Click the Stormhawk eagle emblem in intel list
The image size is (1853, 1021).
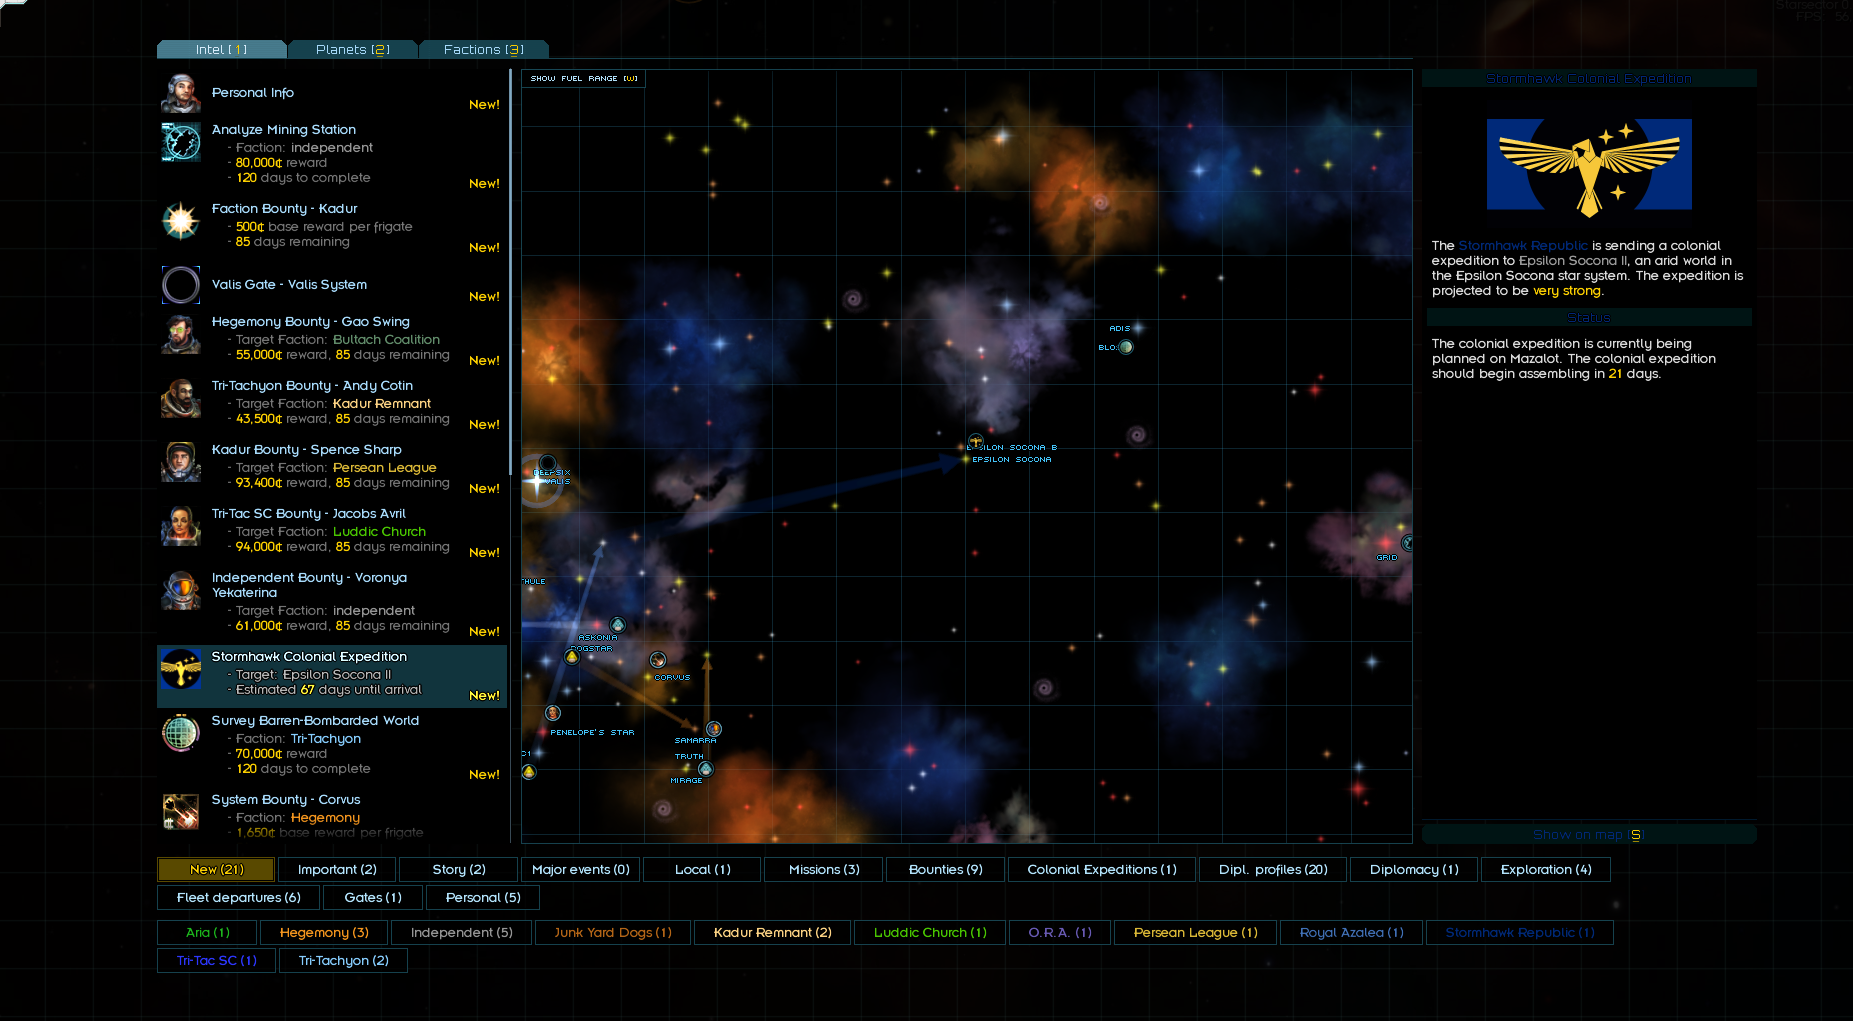181,669
